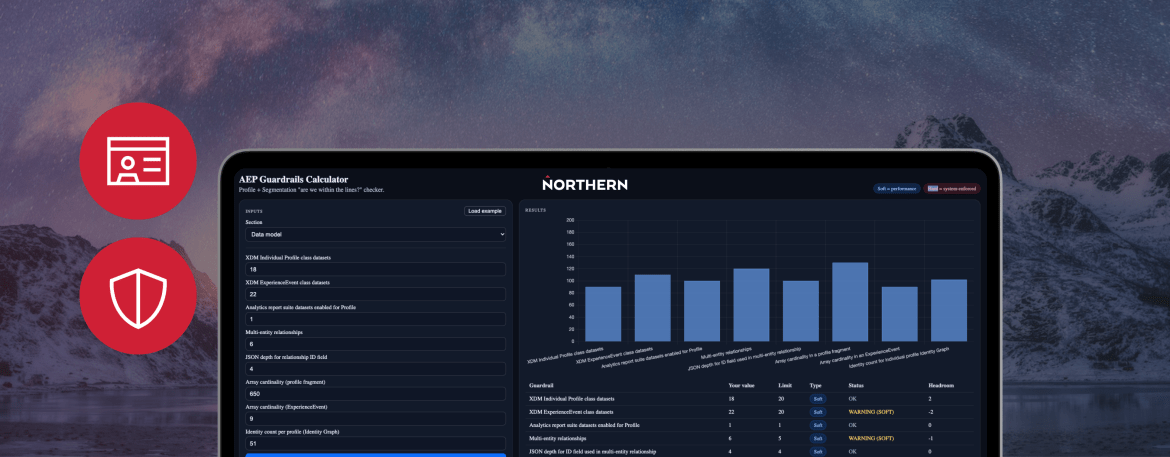Click the 'Guardrail' table column header
This screenshot has height=457, width=1170.
tap(541, 385)
